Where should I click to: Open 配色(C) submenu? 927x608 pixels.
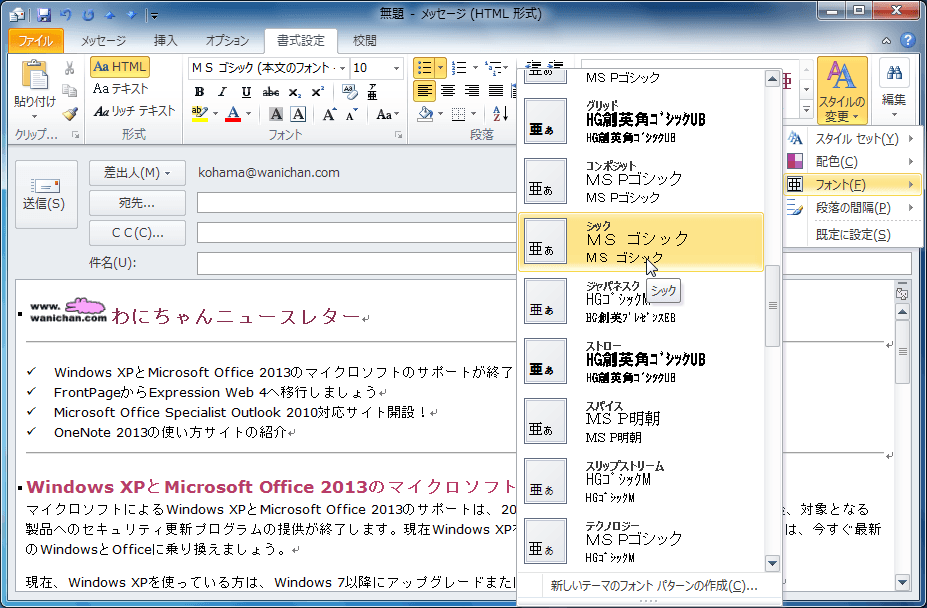(852, 161)
